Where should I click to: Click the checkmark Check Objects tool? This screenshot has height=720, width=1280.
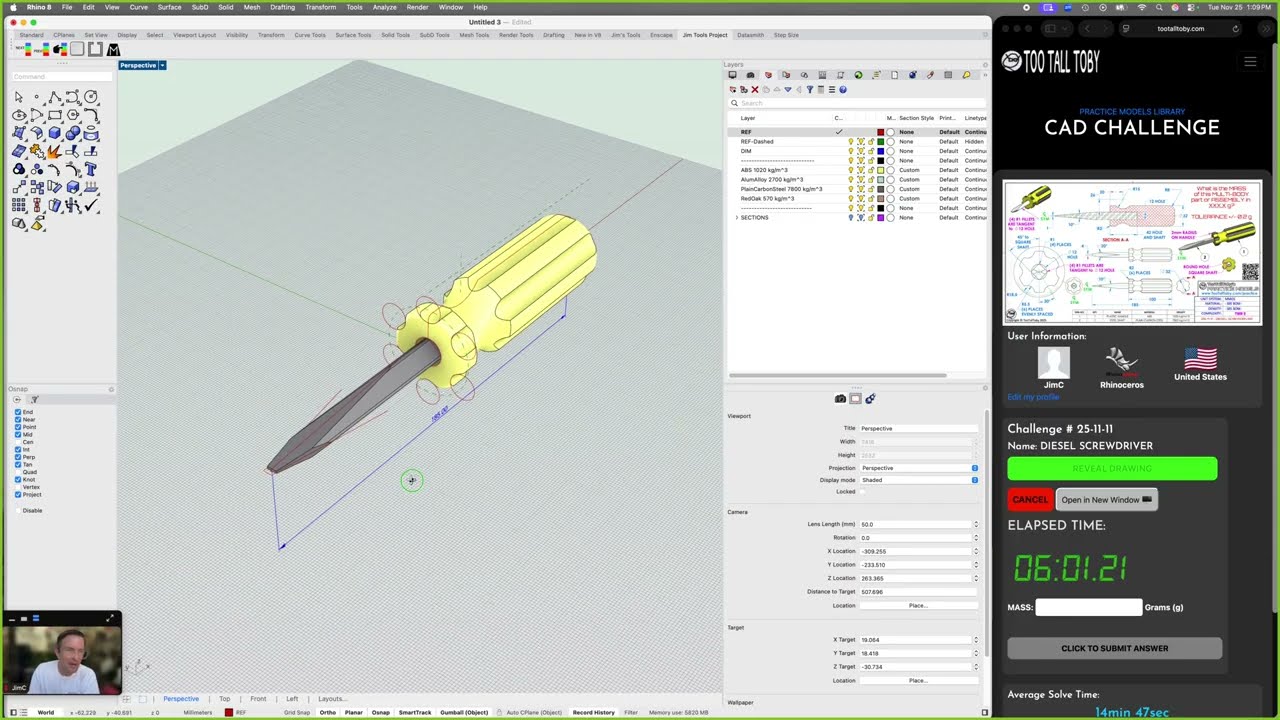click(91, 205)
